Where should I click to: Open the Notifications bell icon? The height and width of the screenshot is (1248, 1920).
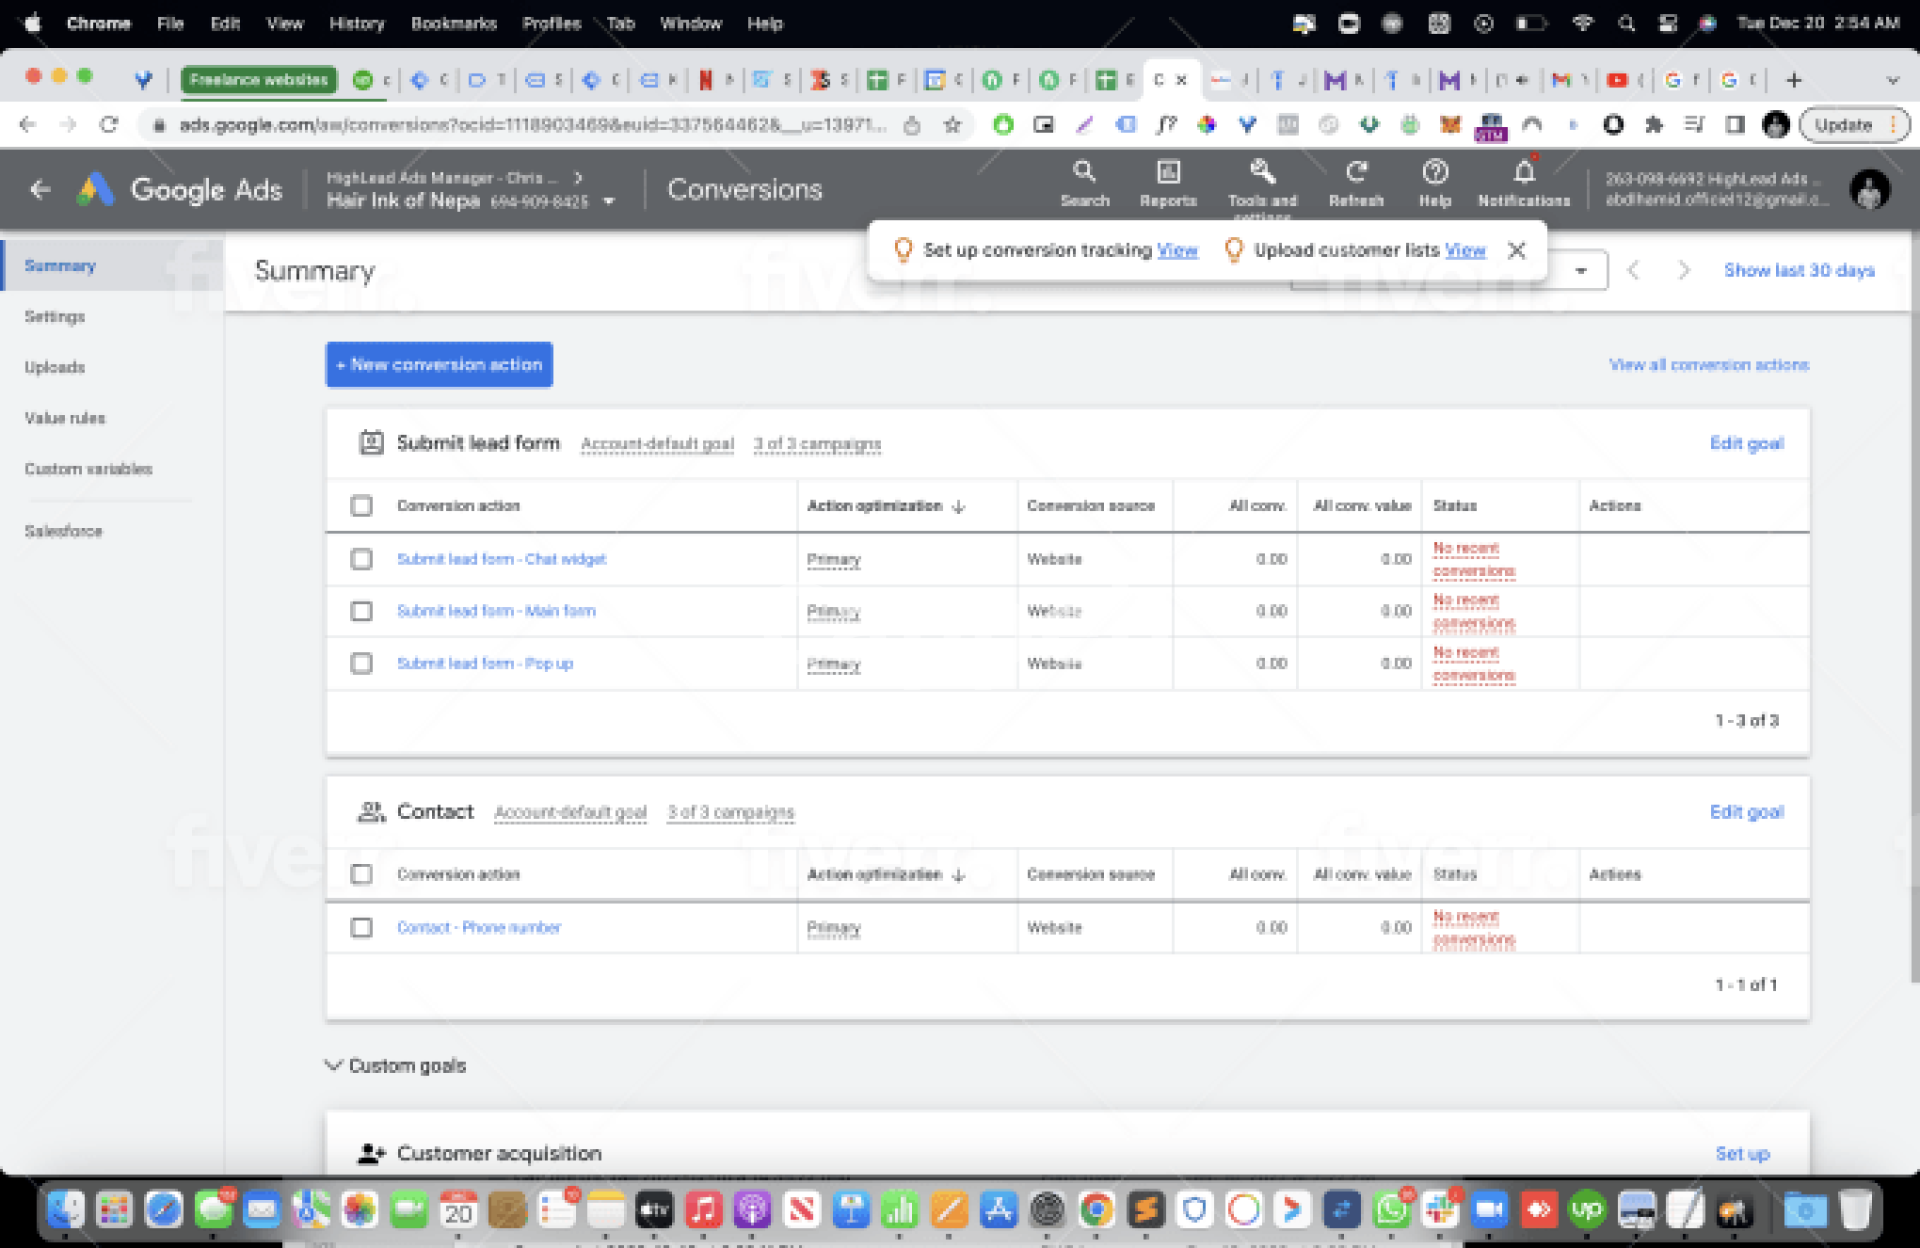[1523, 172]
